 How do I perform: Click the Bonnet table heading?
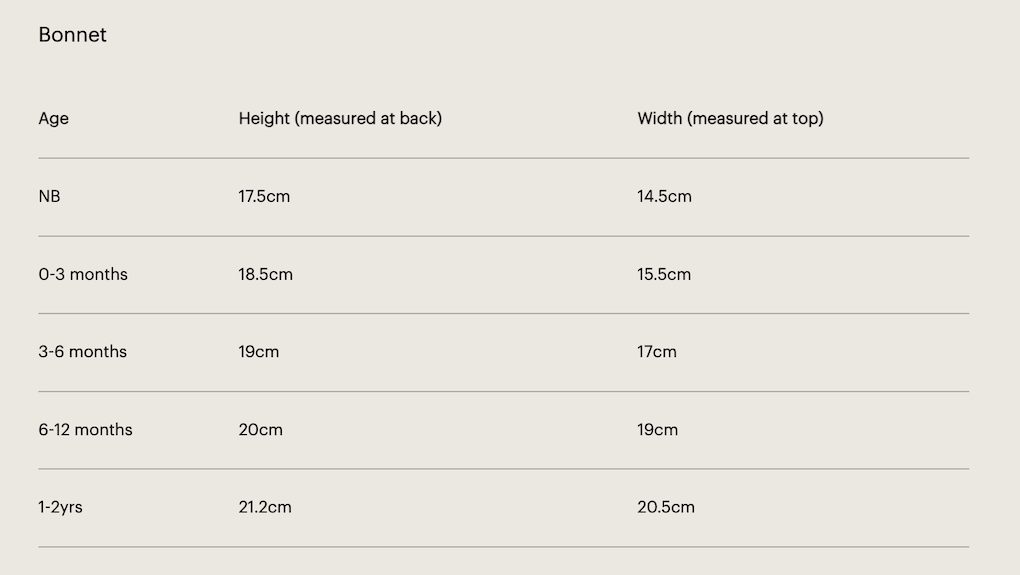point(72,35)
